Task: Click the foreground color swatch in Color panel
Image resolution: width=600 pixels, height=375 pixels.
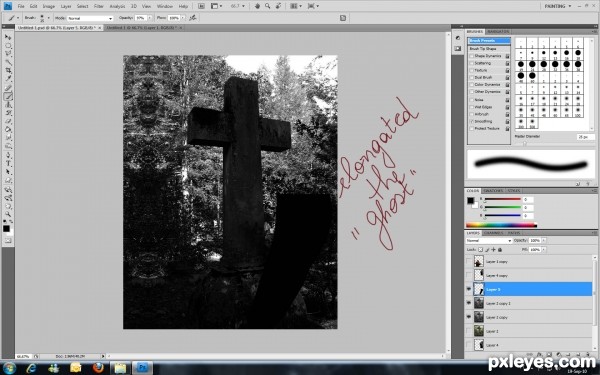Action: coord(470,201)
